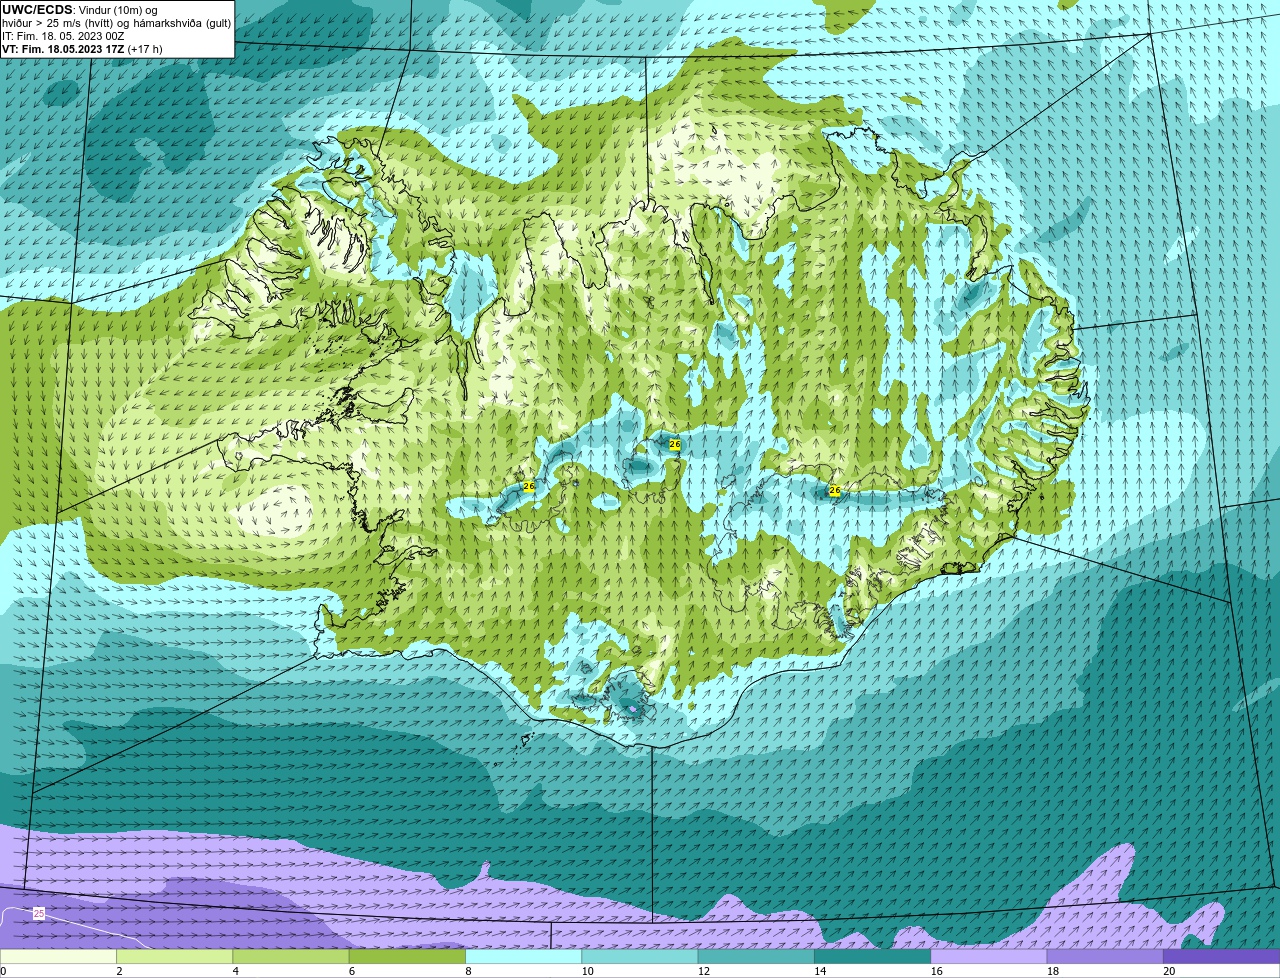1280x978 pixels.
Task: Click the scale value 8 under the legend
Action: pos(468,971)
